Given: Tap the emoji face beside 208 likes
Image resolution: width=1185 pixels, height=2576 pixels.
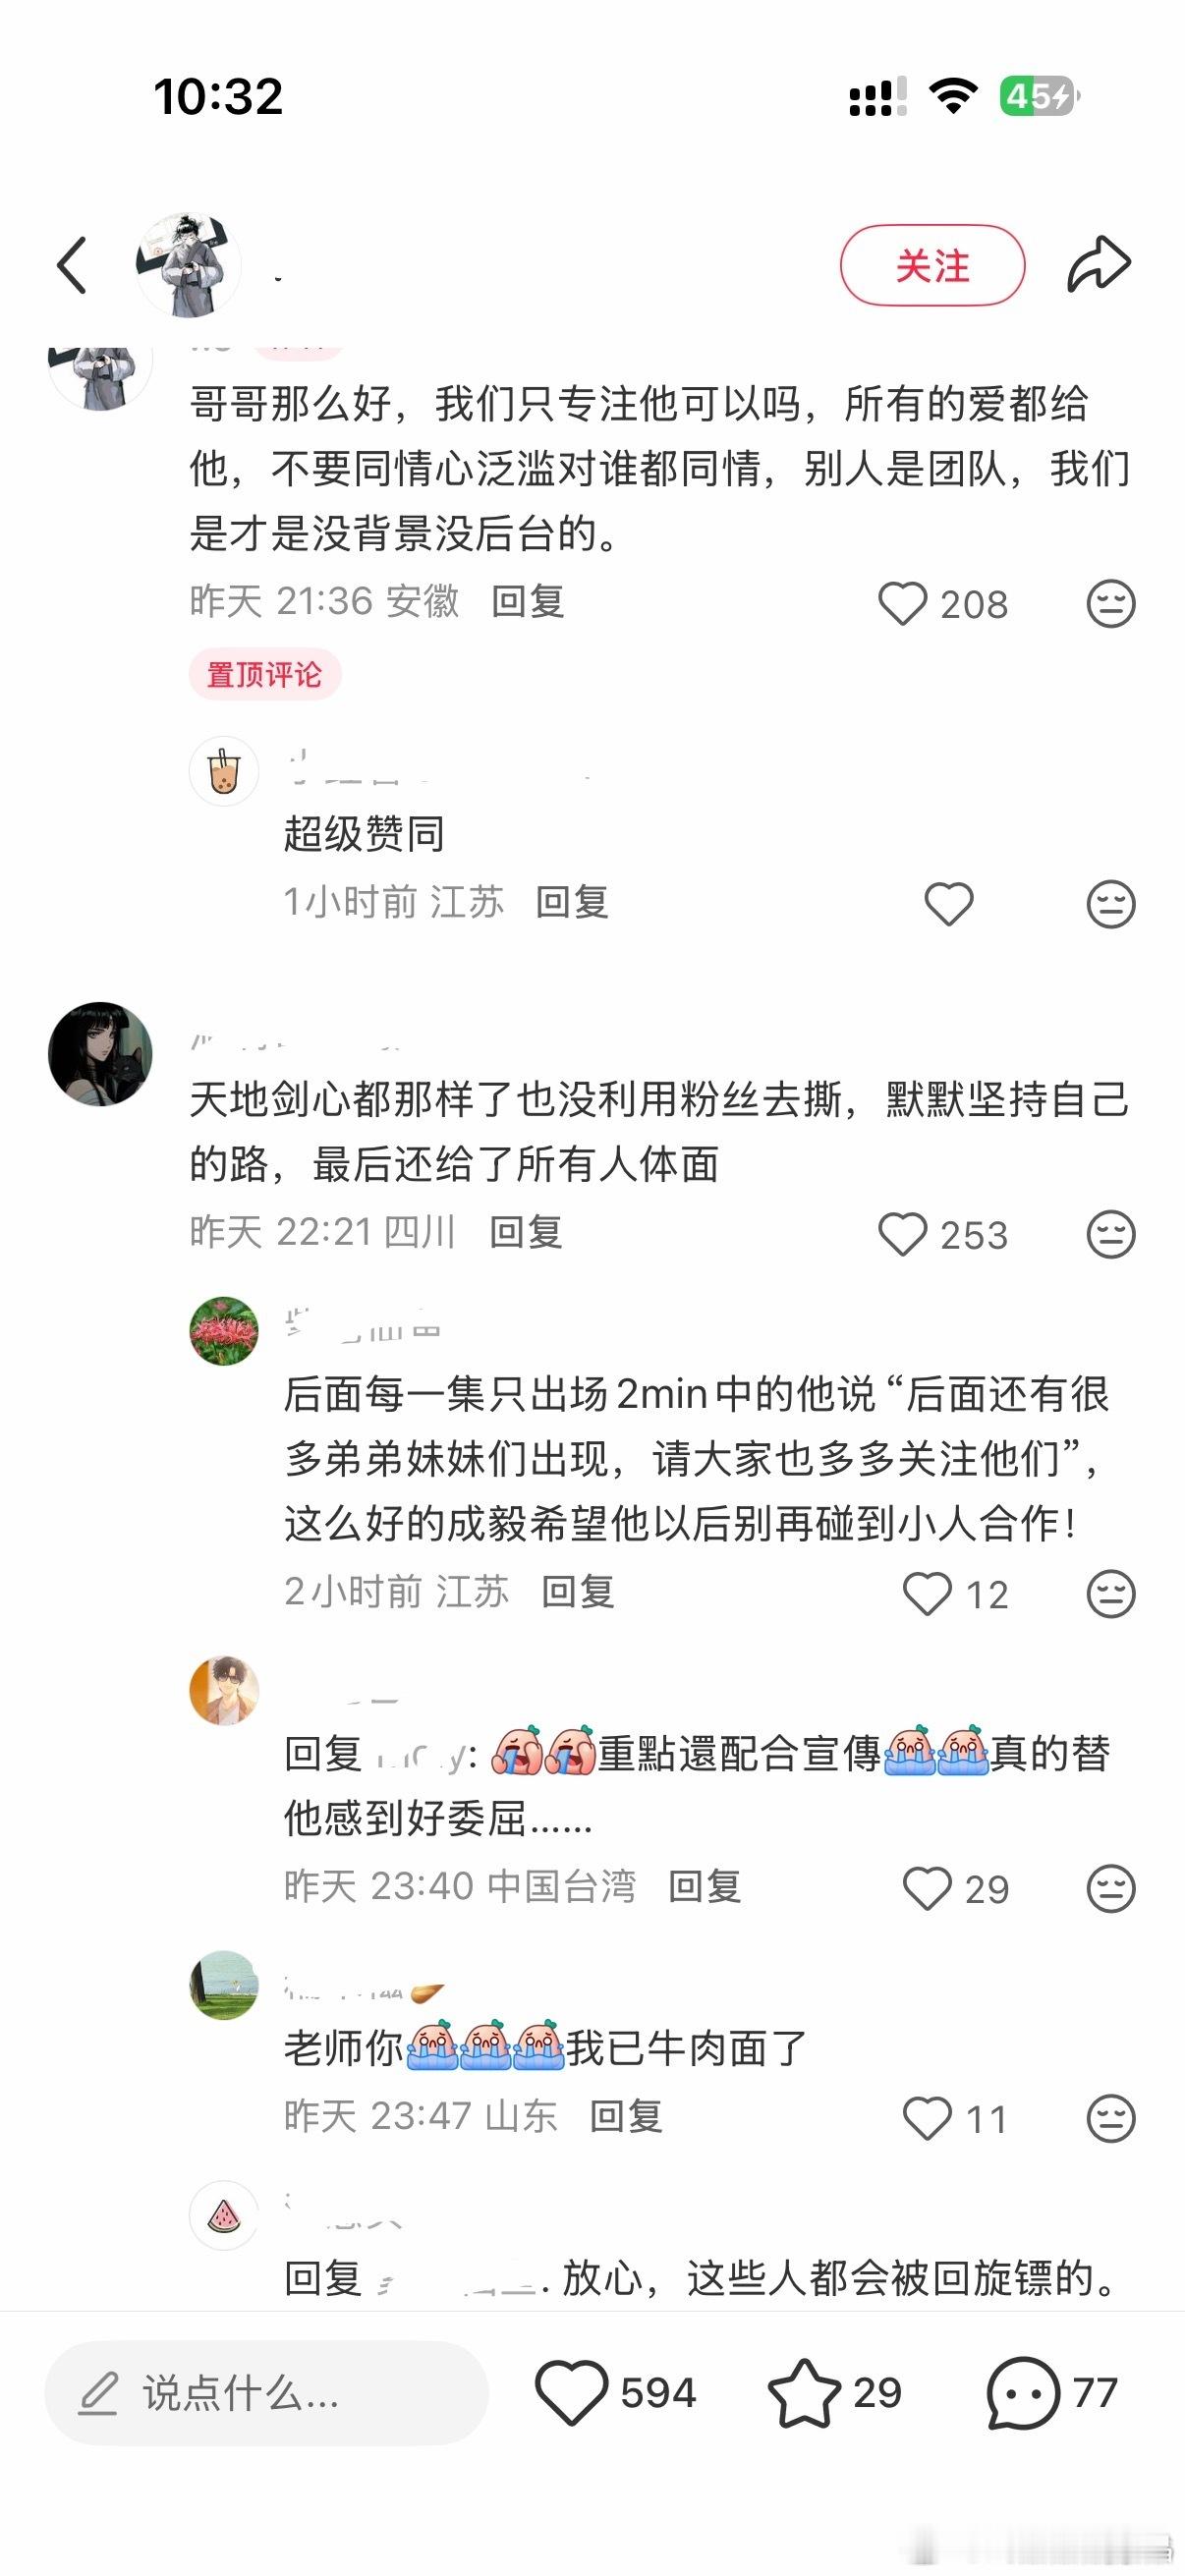Looking at the screenshot, I should (x=1110, y=604).
